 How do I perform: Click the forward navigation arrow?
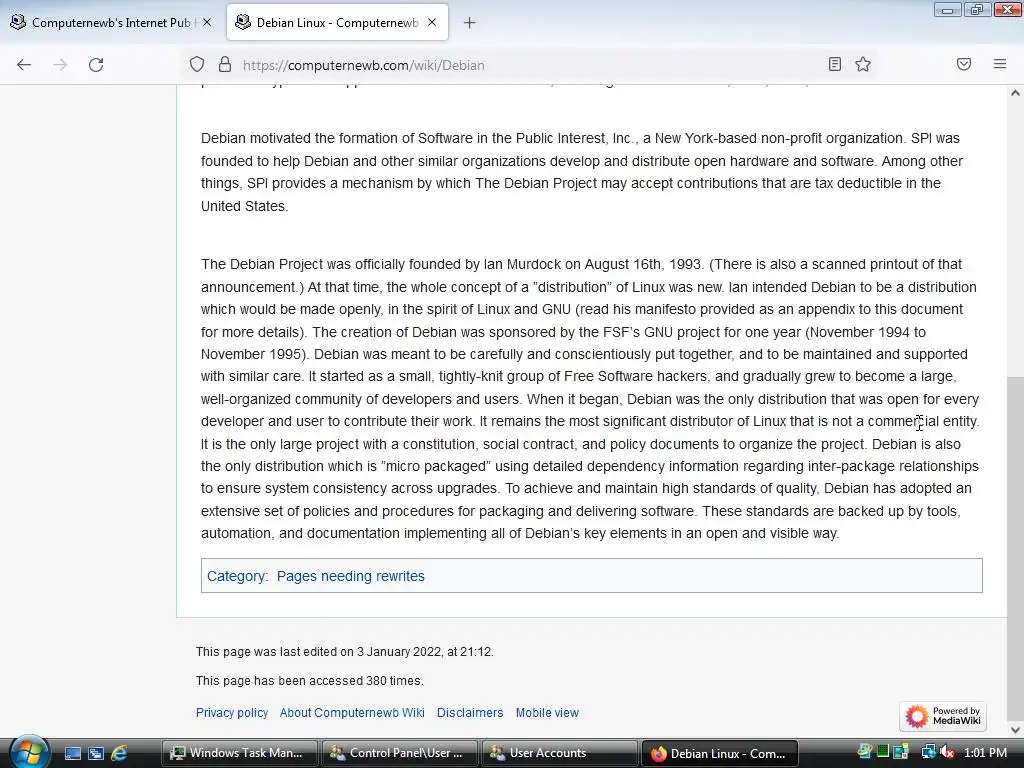[60, 65]
